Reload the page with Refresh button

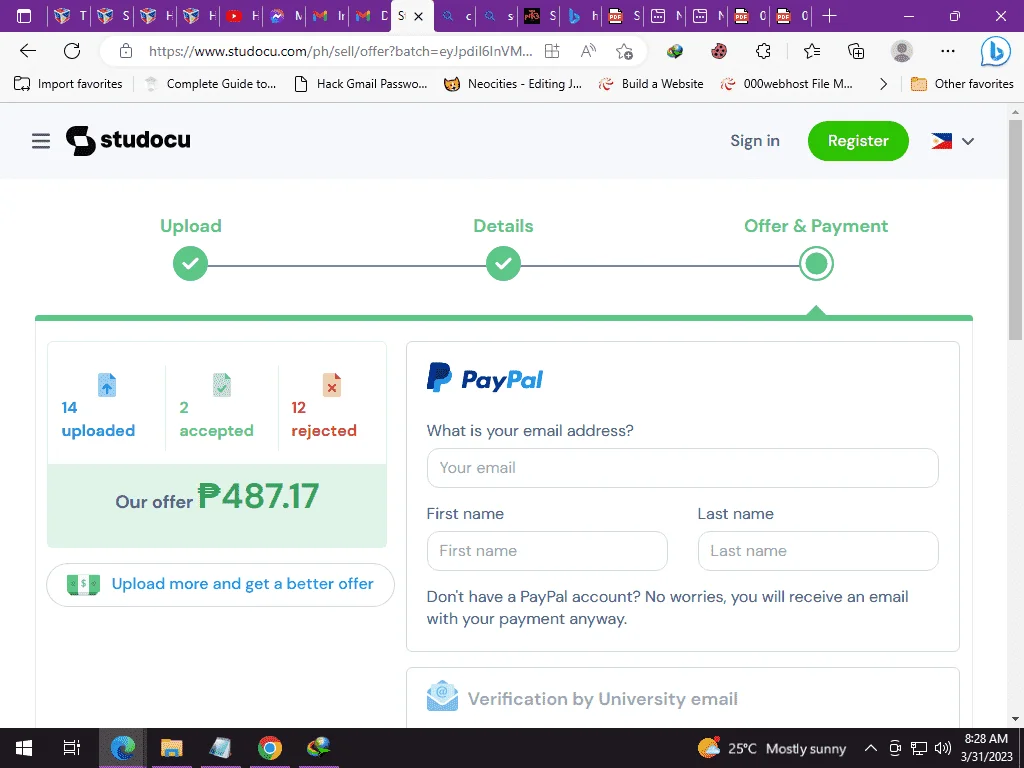(x=72, y=51)
